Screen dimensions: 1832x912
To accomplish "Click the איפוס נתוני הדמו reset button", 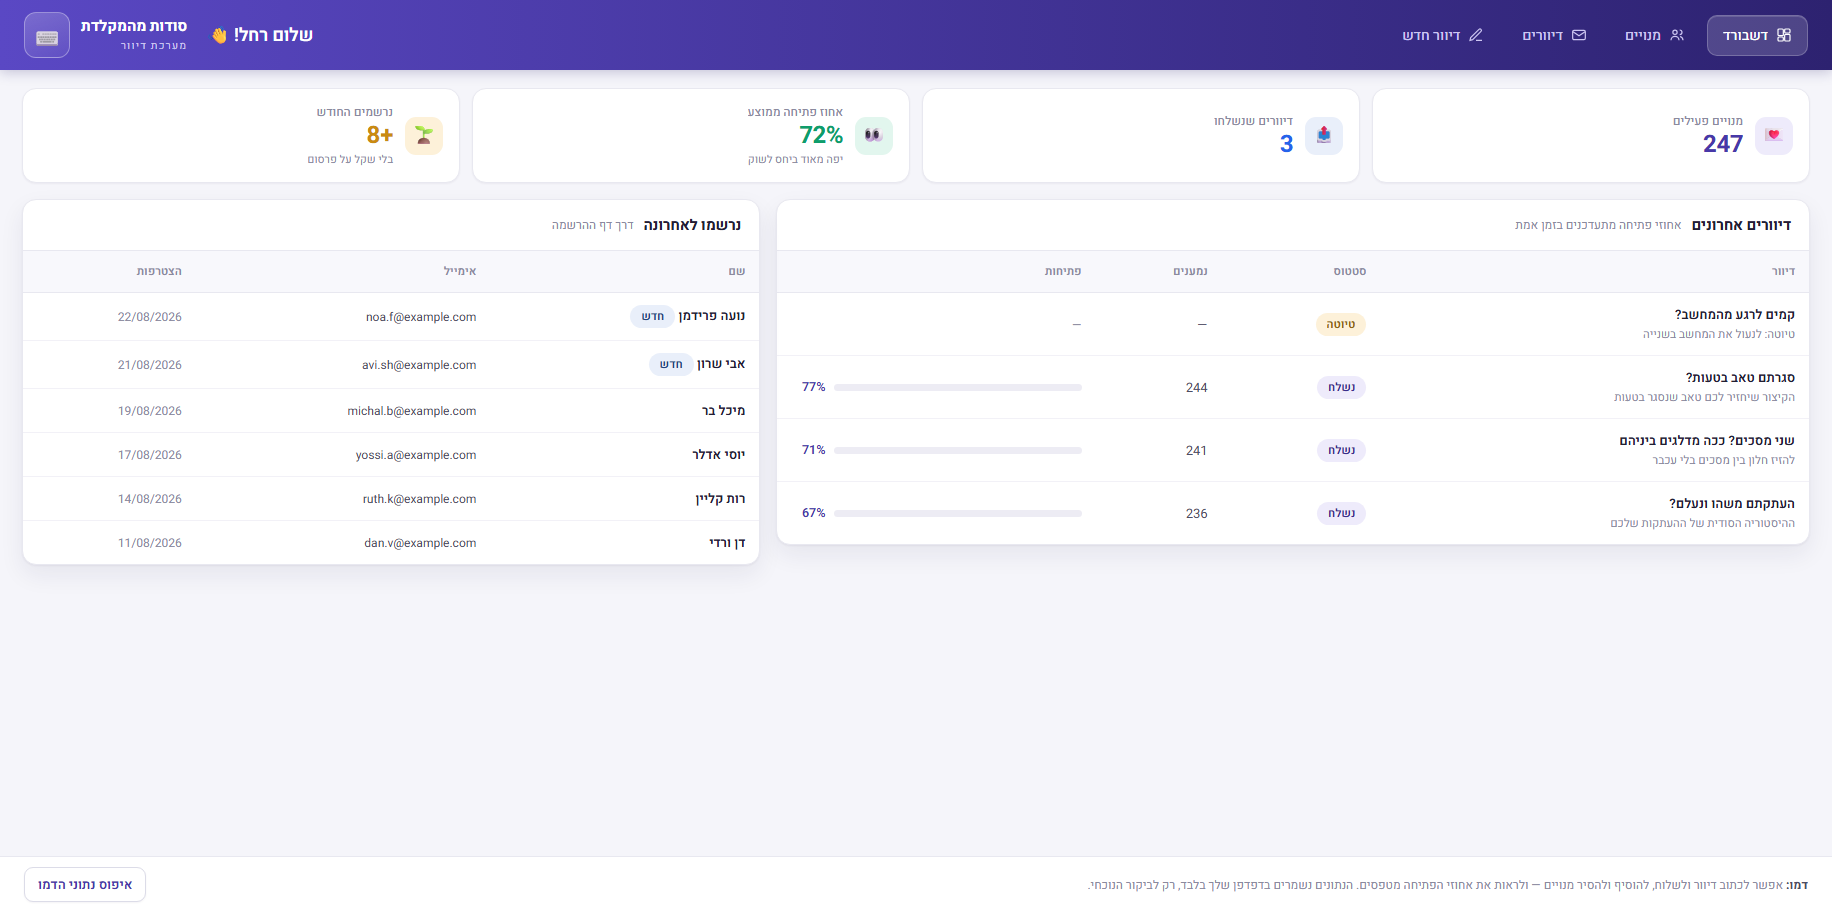I will [85, 885].
